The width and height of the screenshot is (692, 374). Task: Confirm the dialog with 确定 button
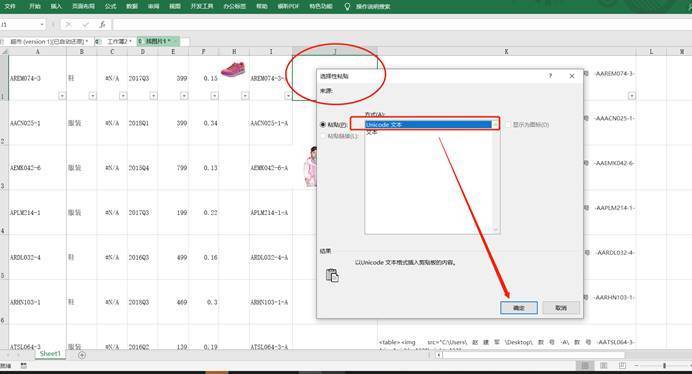click(x=519, y=308)
